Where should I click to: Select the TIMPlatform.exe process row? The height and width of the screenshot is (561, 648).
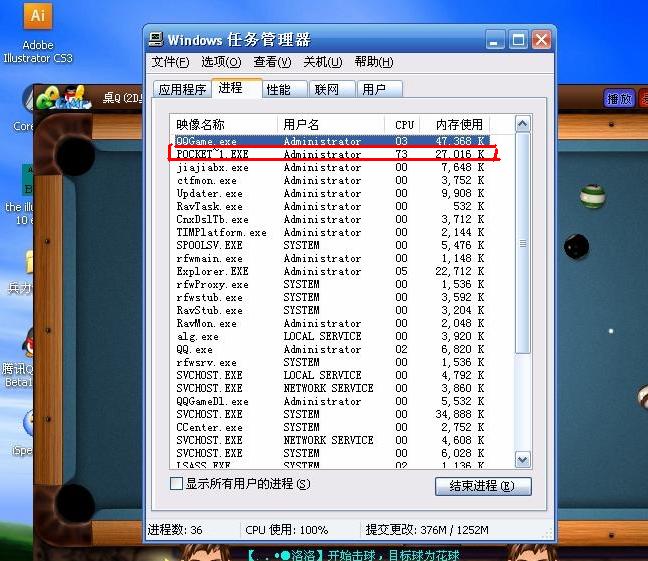tap(330, 232)
